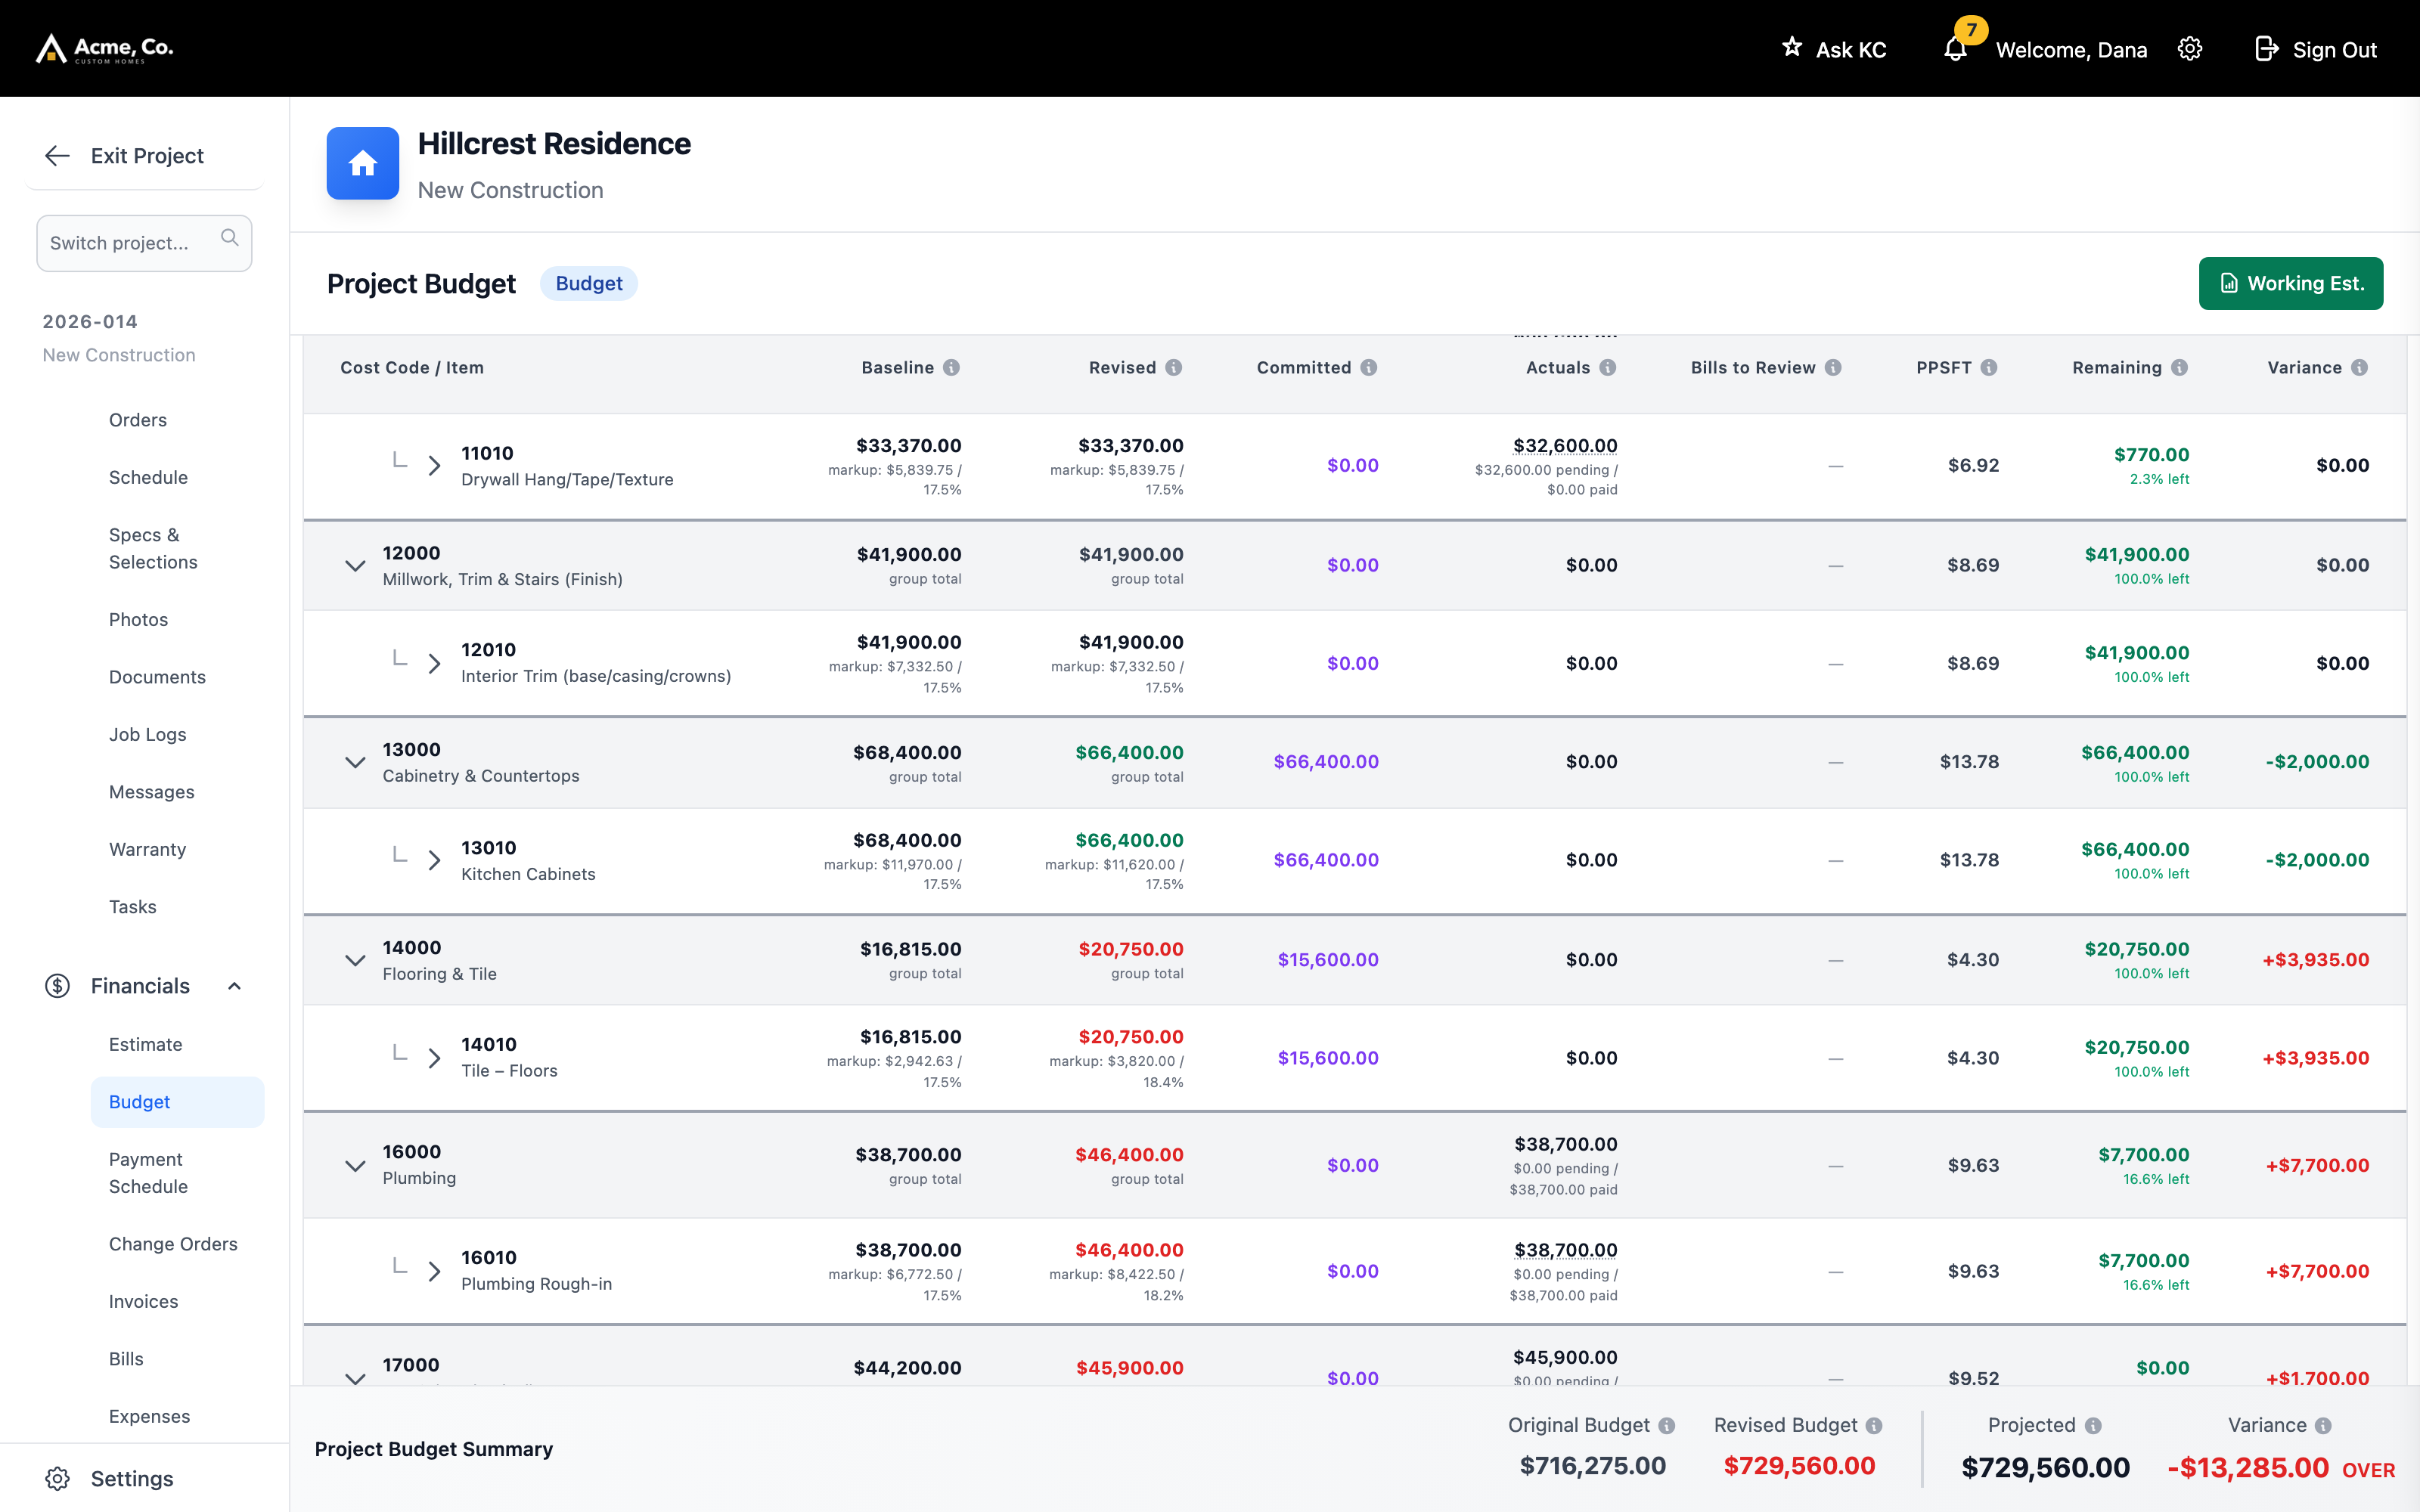Click the Ask KC star icon

(1792, 47)
